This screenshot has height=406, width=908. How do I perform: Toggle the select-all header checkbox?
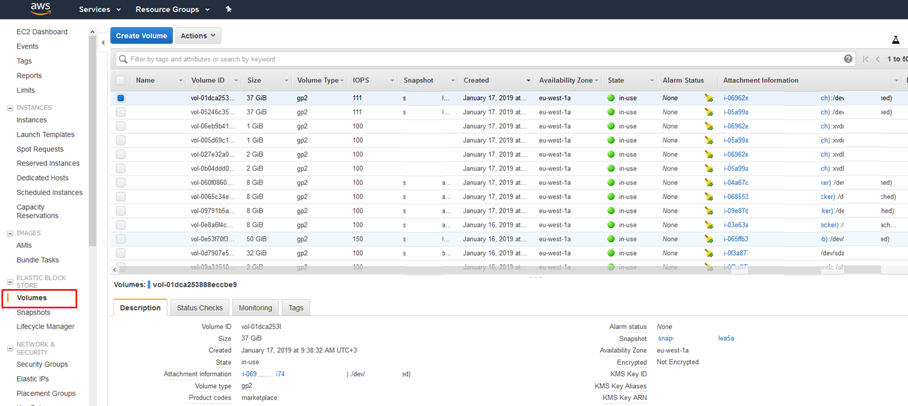[x=120, y=81]
